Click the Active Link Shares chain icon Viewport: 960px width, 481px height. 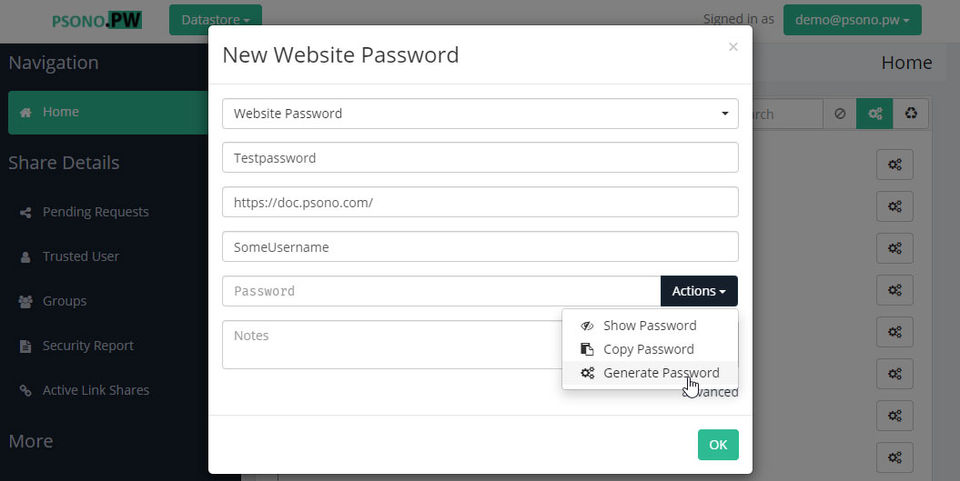coord(25,390)
